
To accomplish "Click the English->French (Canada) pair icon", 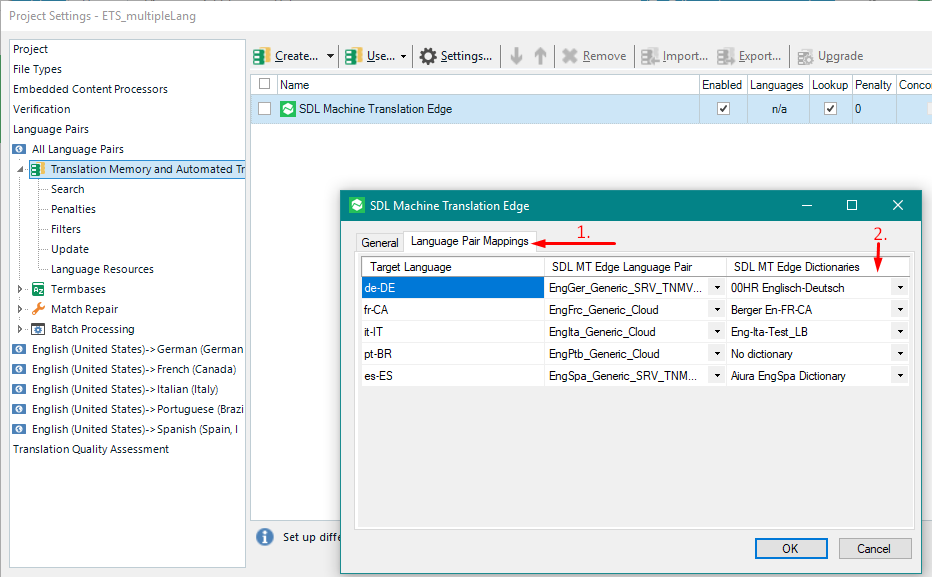I will click(20, 370).
